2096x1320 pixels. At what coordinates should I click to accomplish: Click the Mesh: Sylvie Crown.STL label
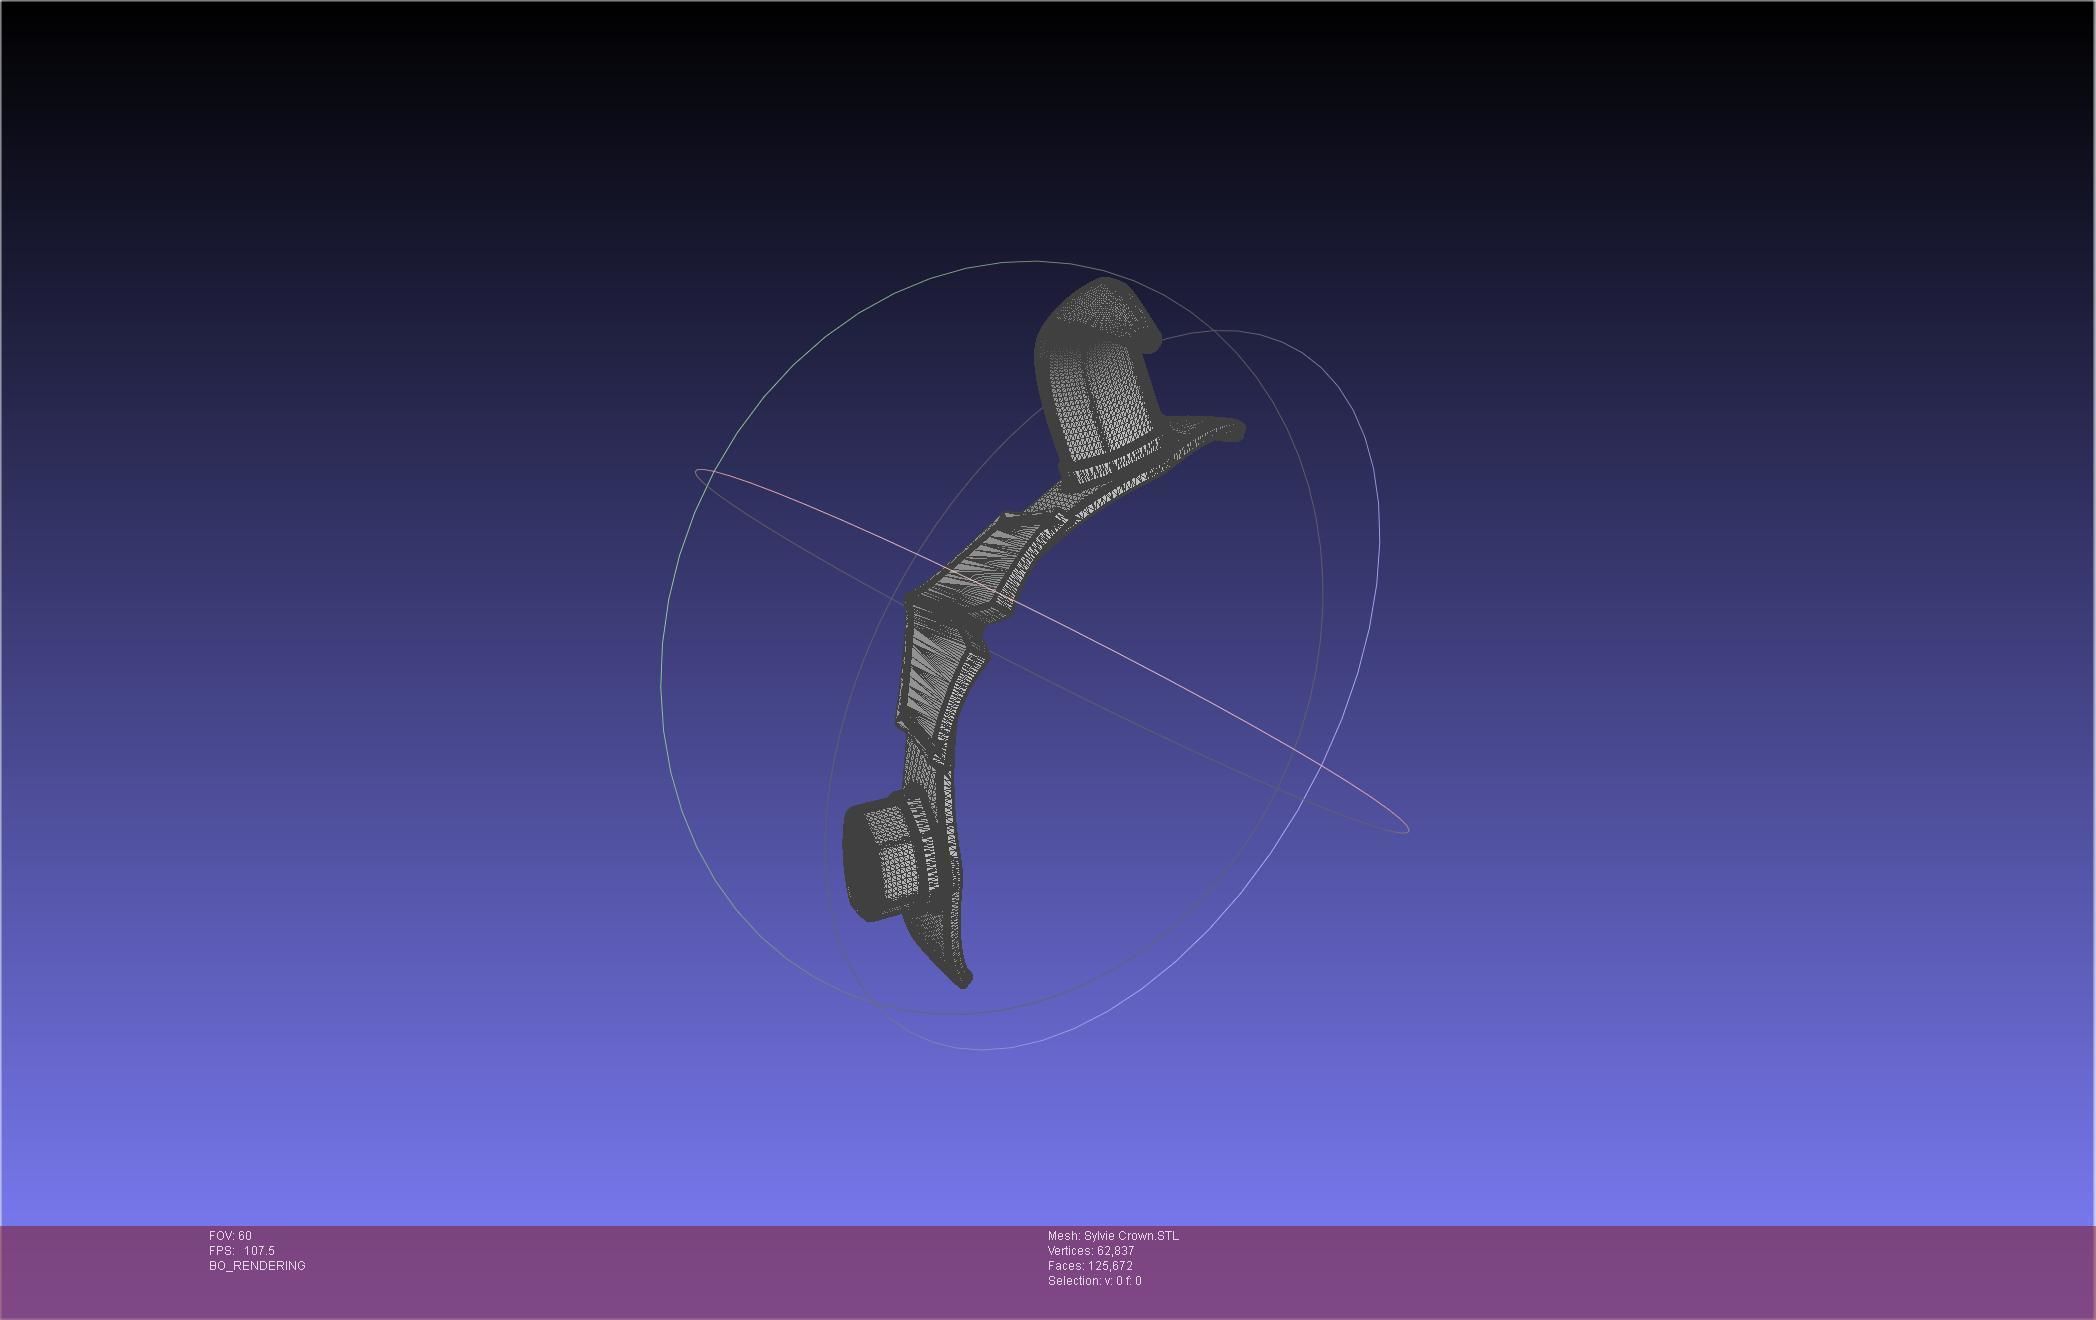[x=1113, y=1236]
